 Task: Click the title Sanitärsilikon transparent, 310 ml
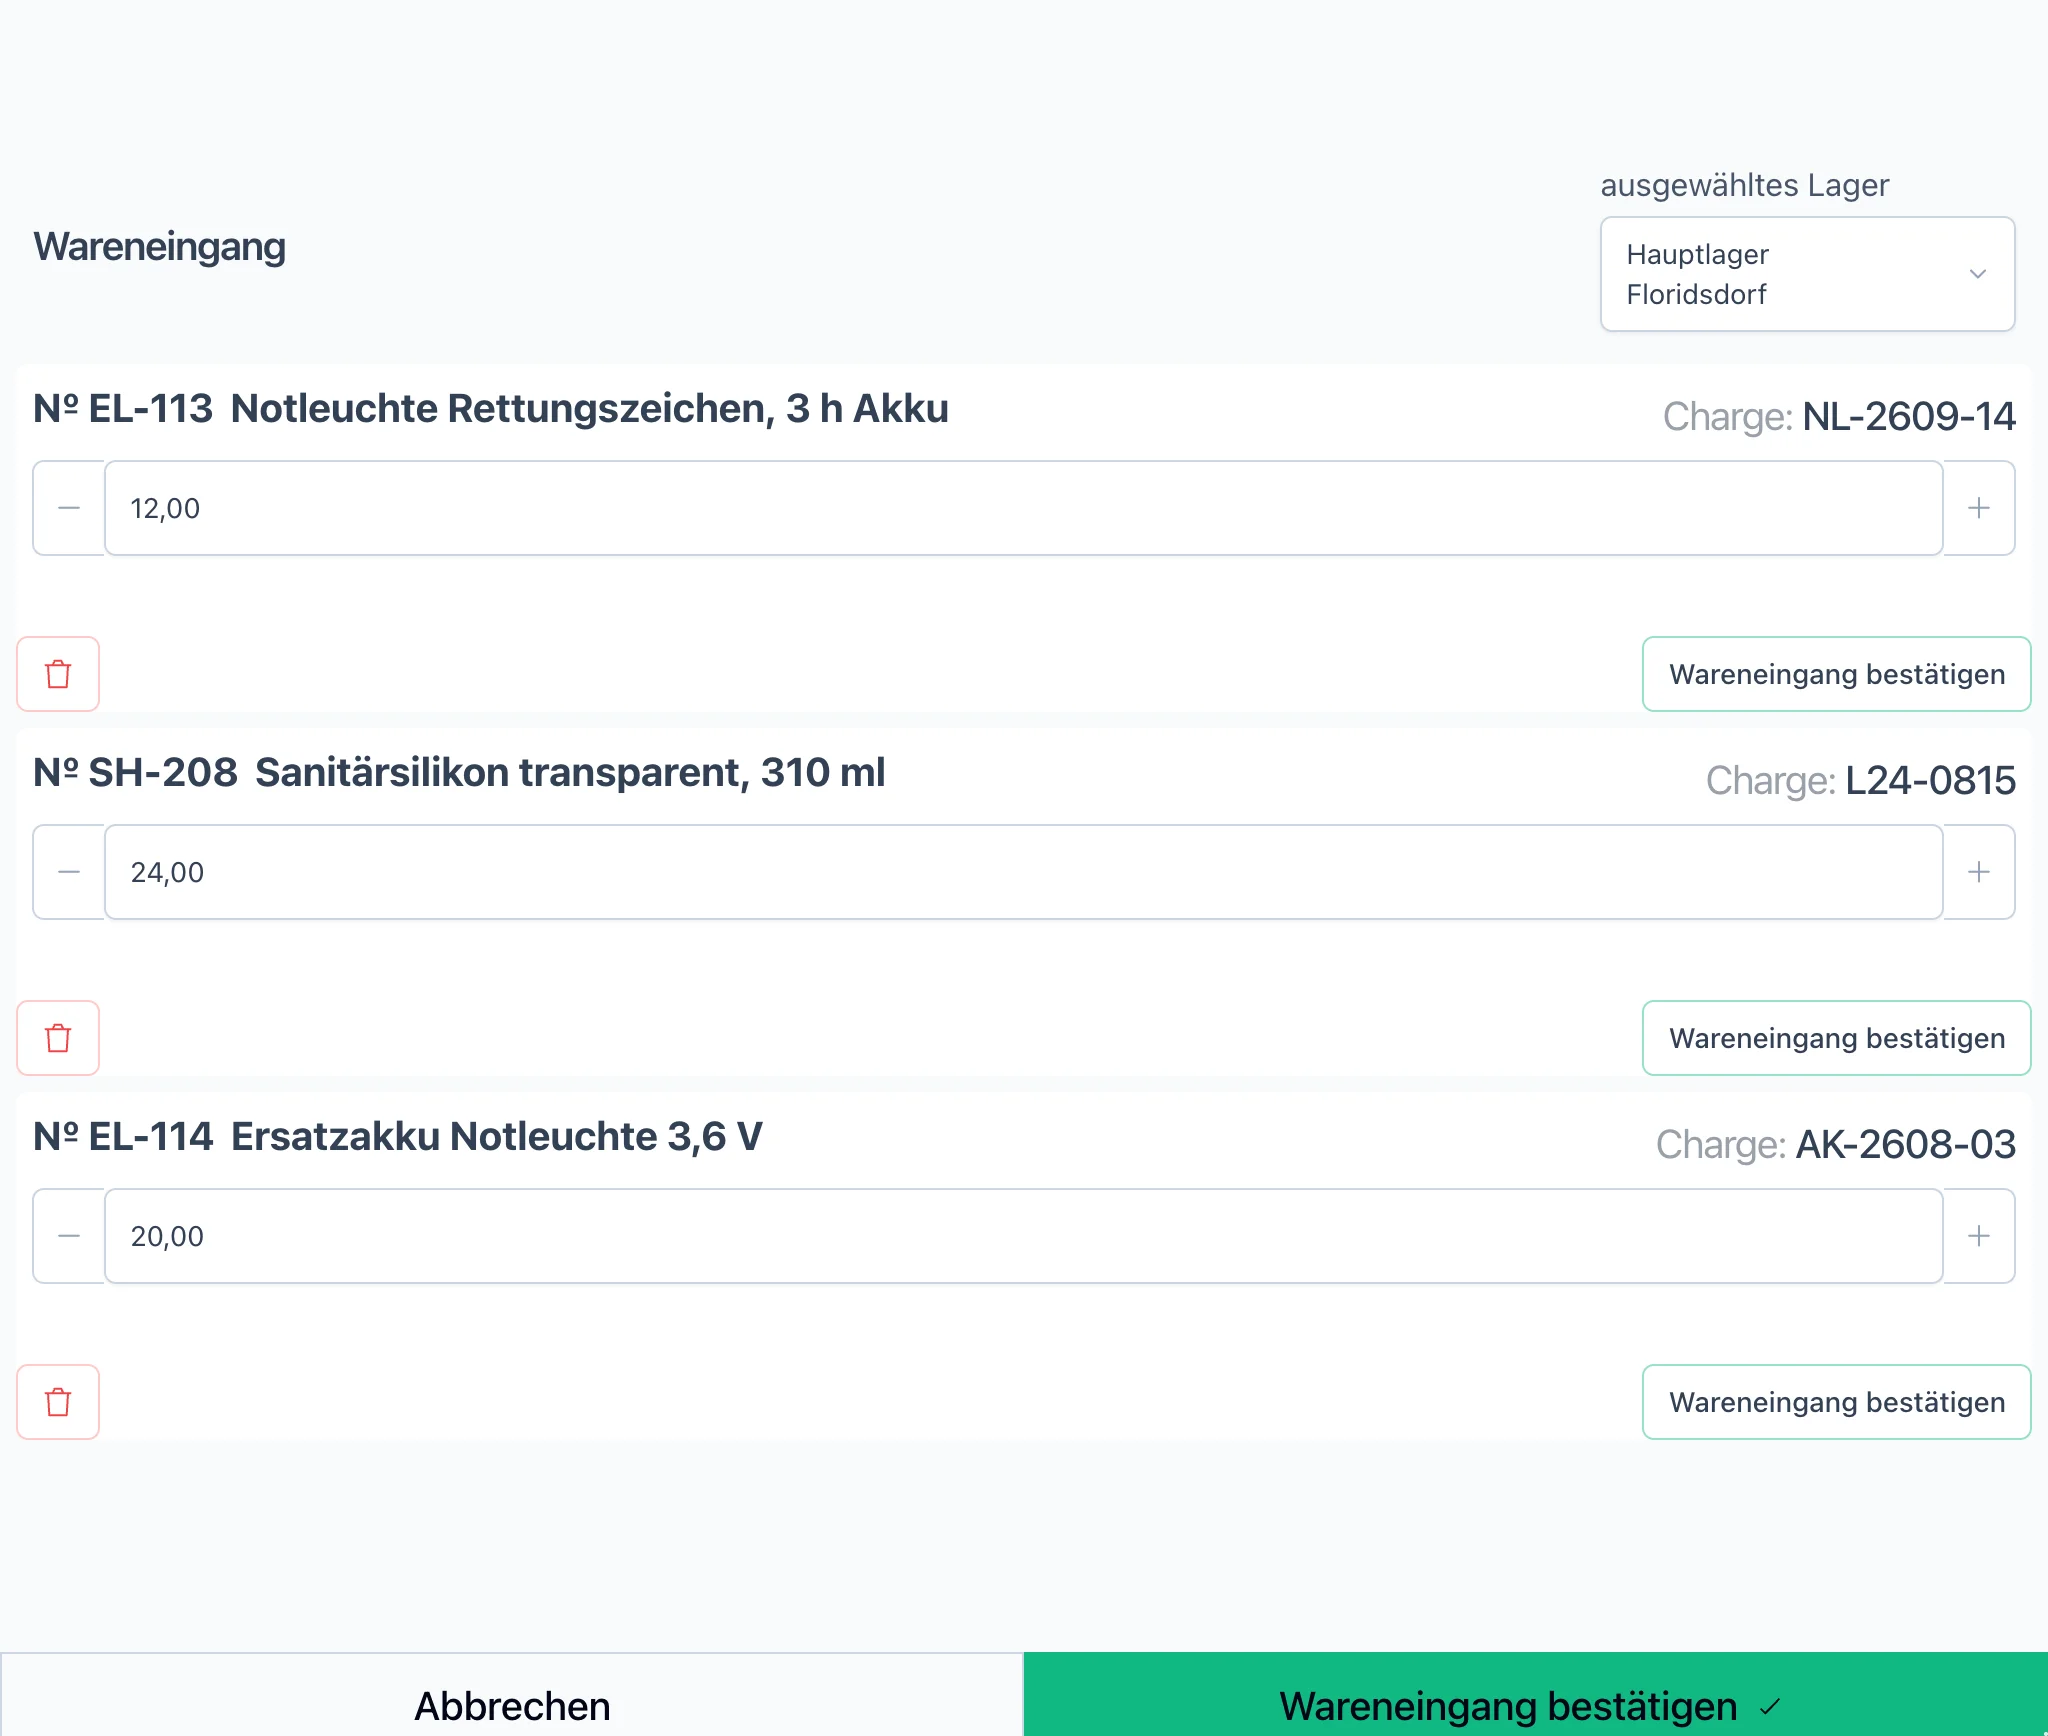(570, 773)
